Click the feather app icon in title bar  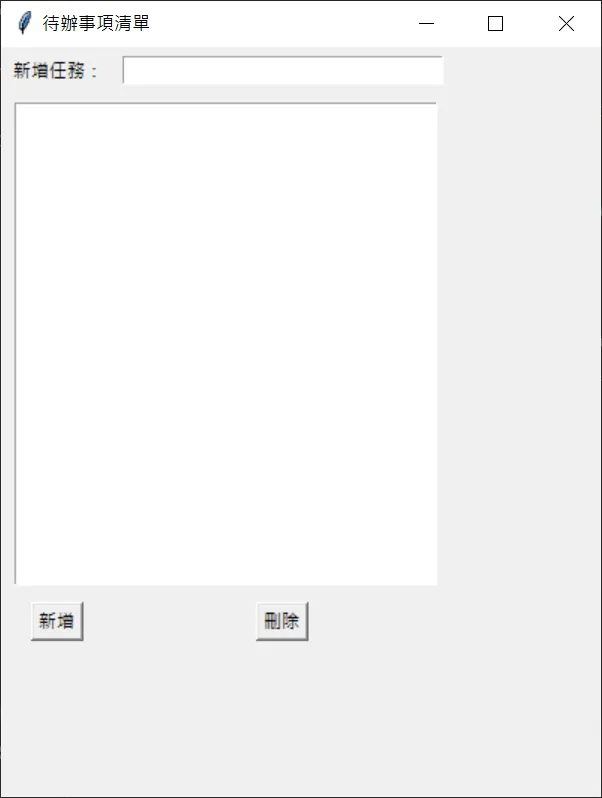pos(24,23)
